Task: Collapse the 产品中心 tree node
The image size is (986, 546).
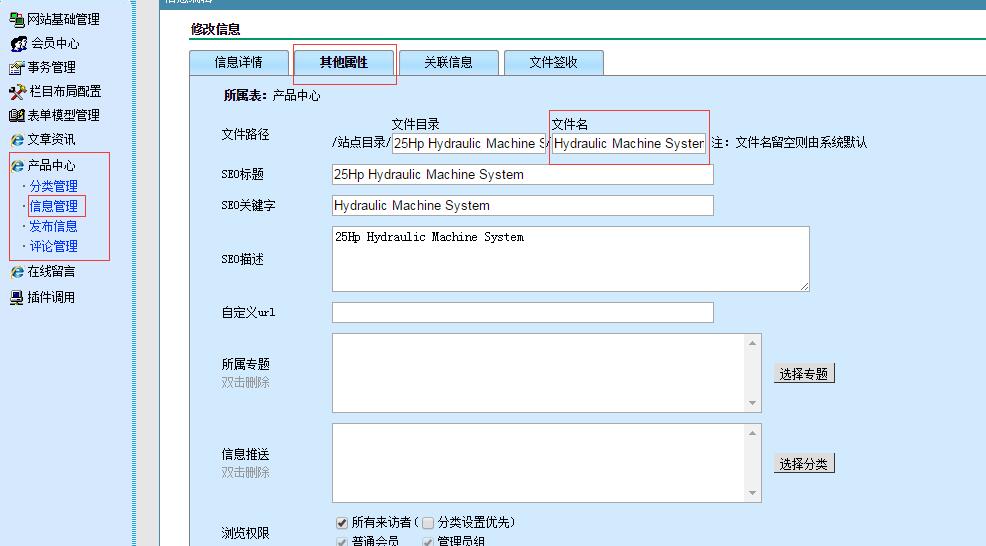Action: [17, 165]
